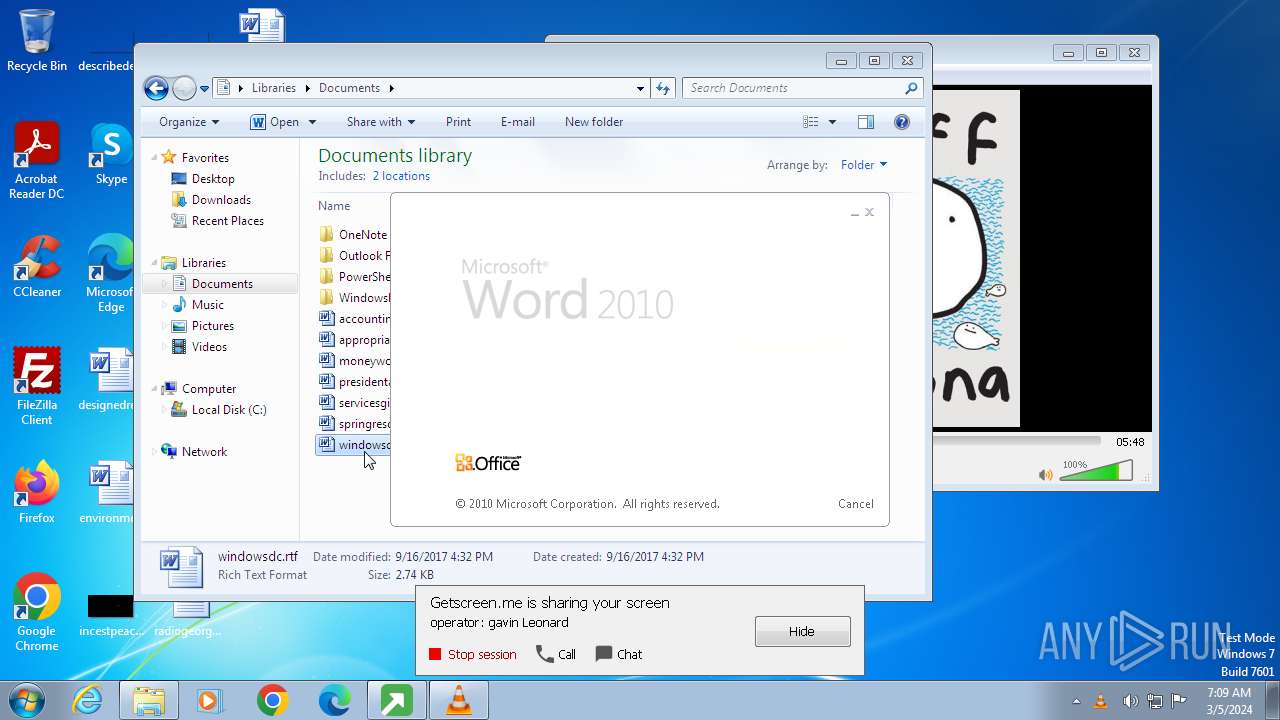Open the view options dropdown arrow
The image size is (1280, 720).
(x=832, y=122)
